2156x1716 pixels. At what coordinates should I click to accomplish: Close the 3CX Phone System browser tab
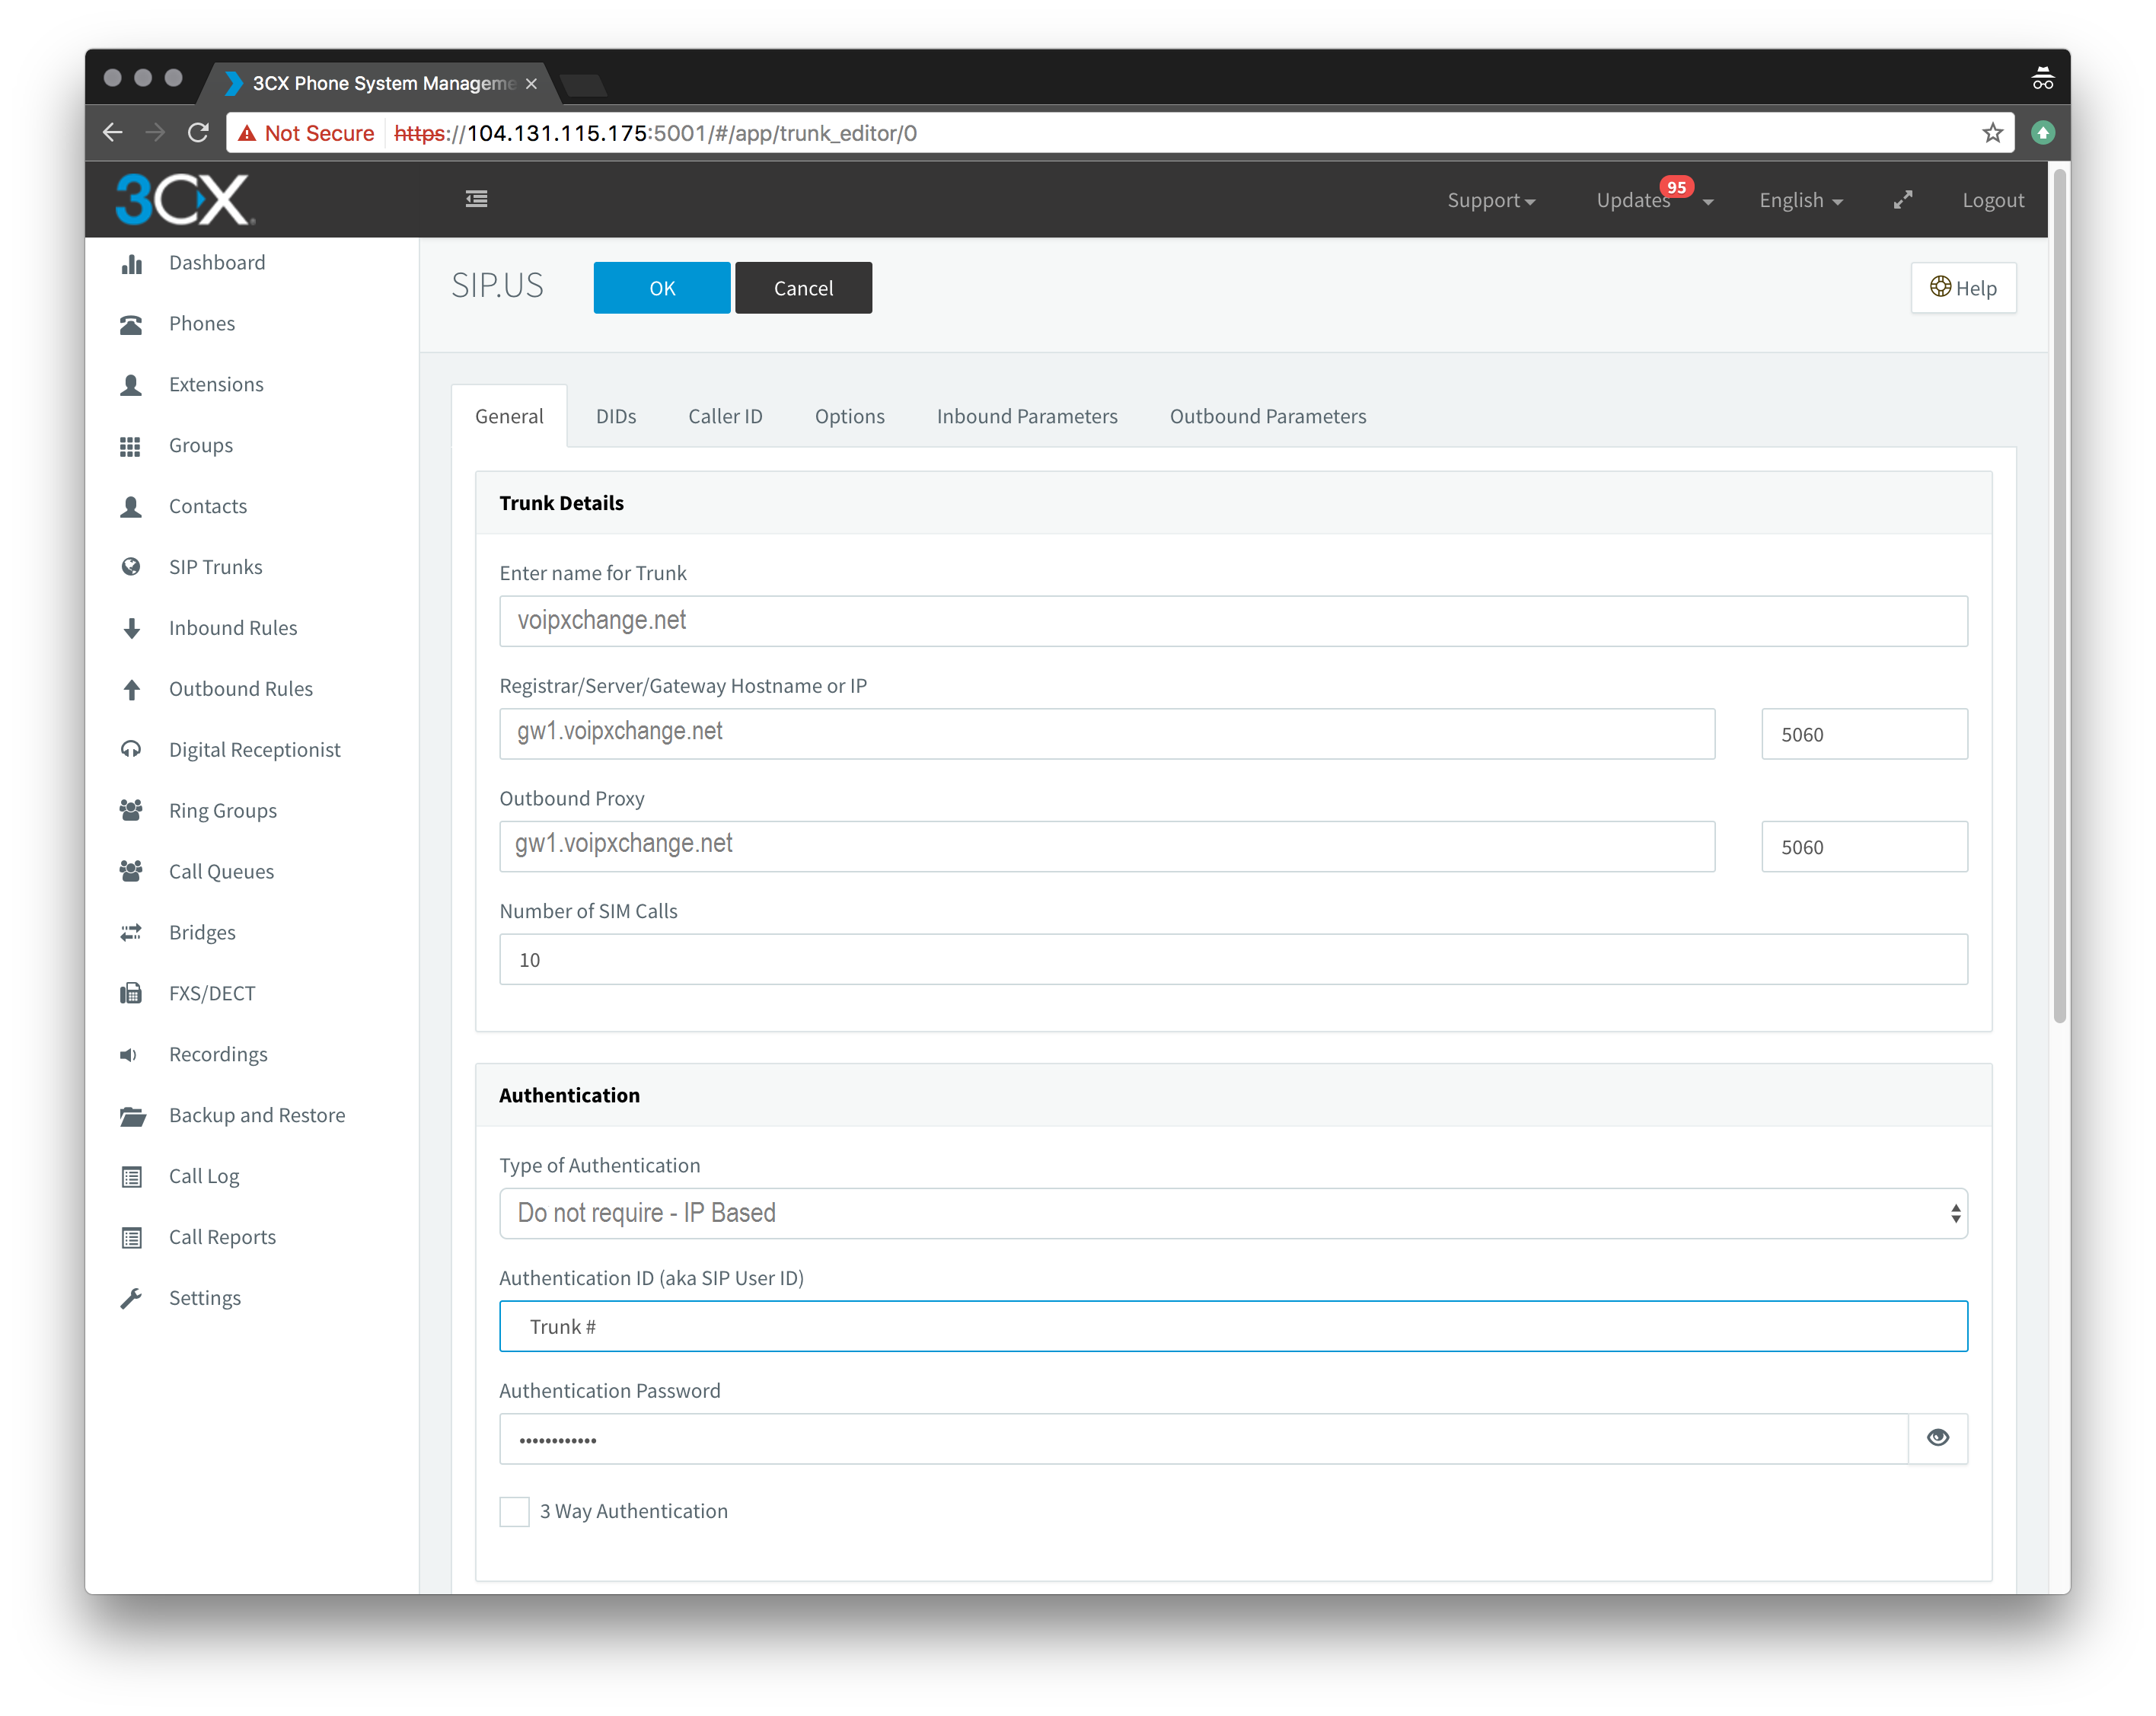pos(532,84)
